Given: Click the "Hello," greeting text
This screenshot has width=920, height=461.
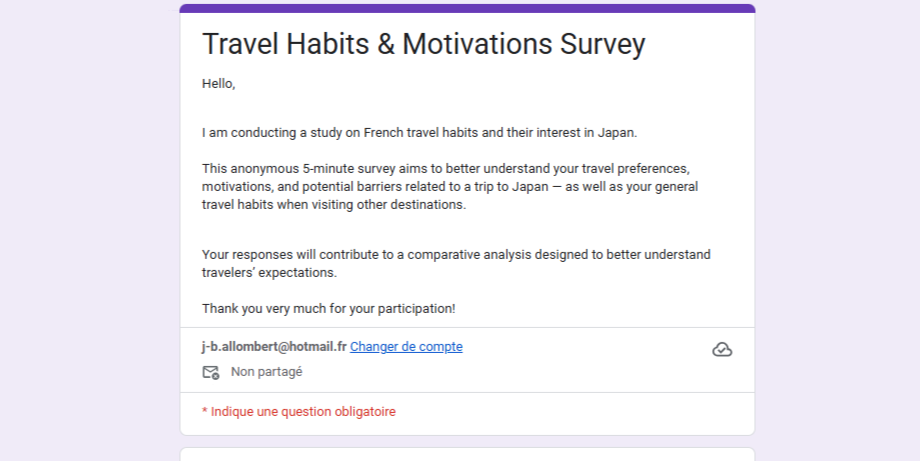Looking at the screenshot, I should [218, 84].
